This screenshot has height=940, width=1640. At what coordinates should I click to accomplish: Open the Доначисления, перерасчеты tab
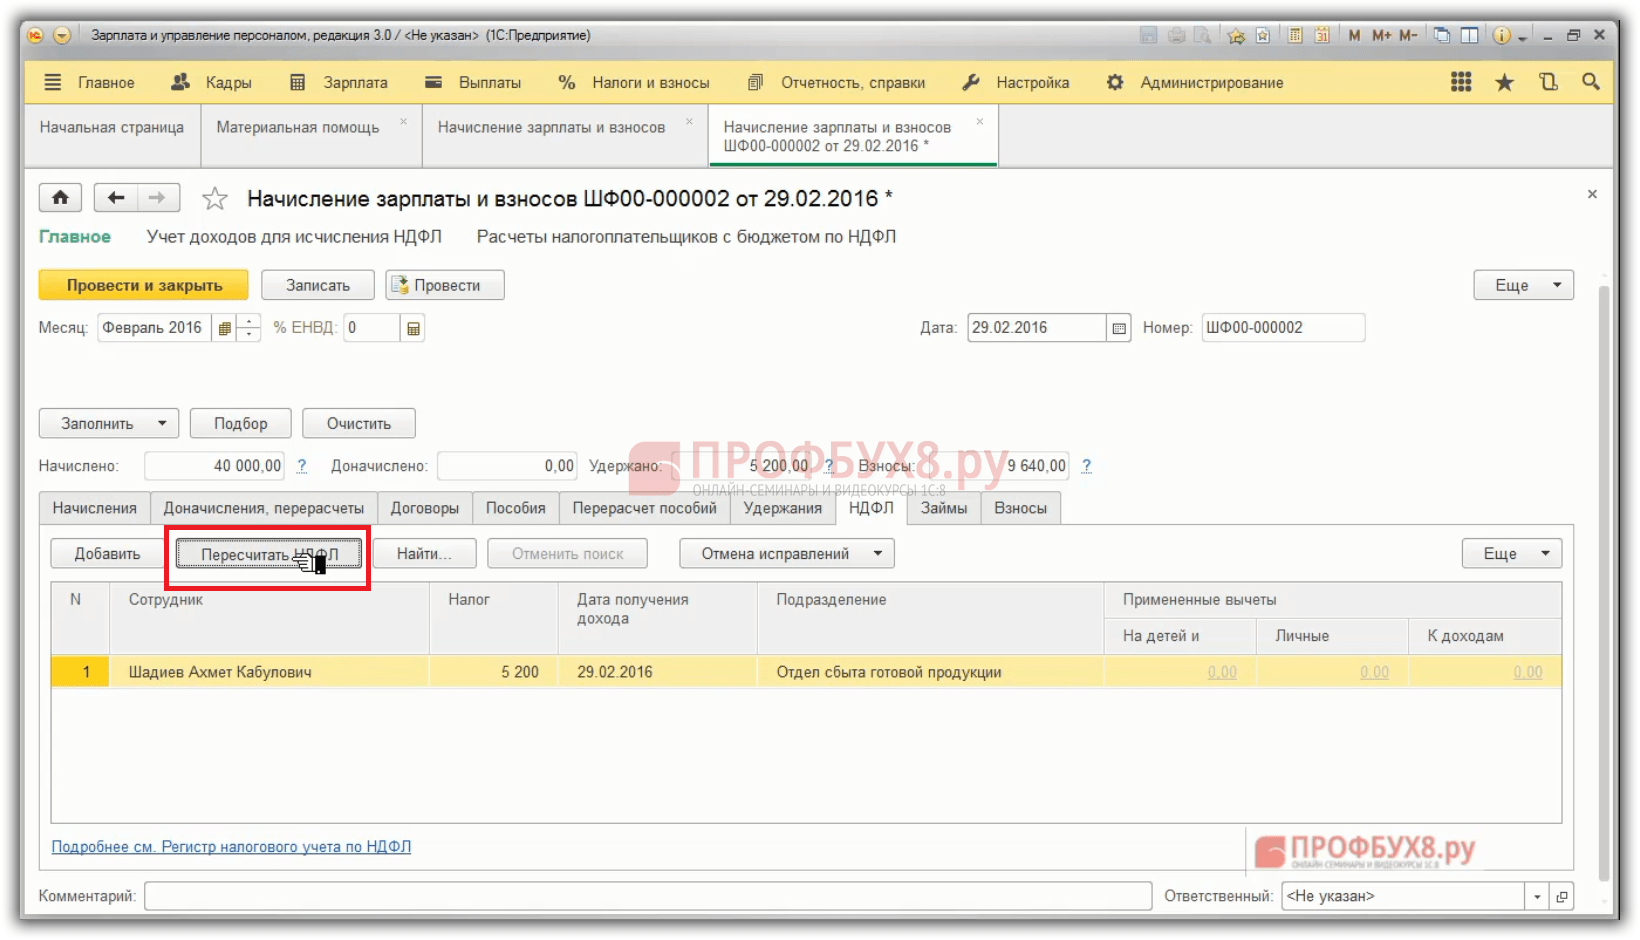coord(264,508)
